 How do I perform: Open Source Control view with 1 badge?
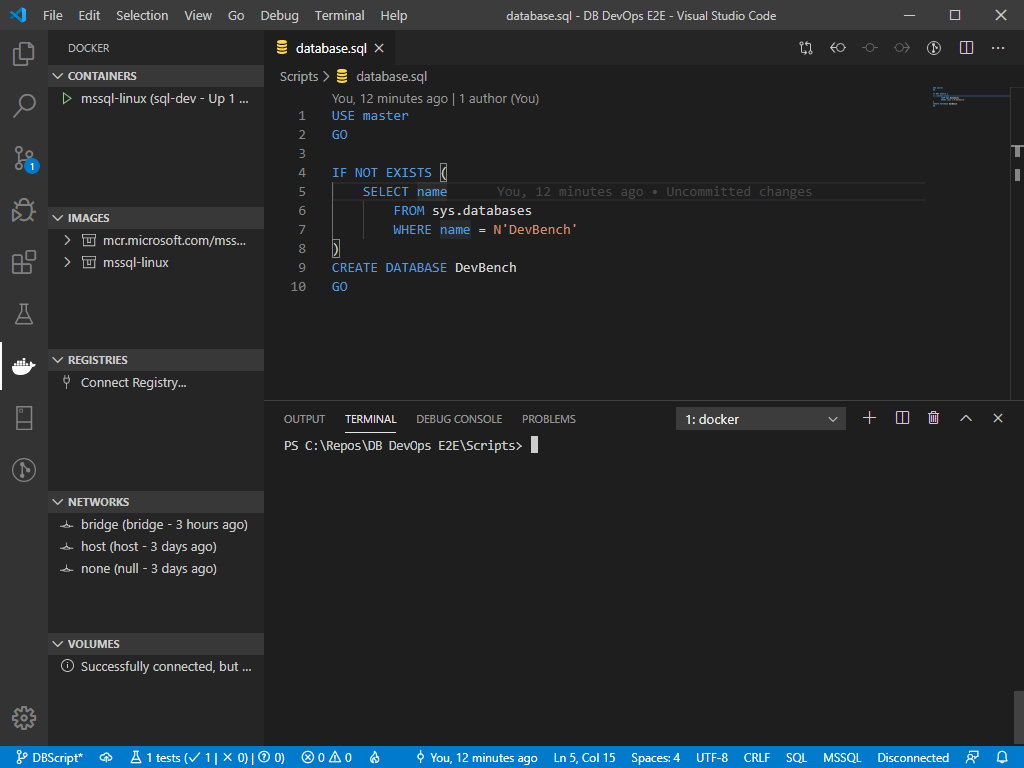pyautogui.click(x=25, y=159)
